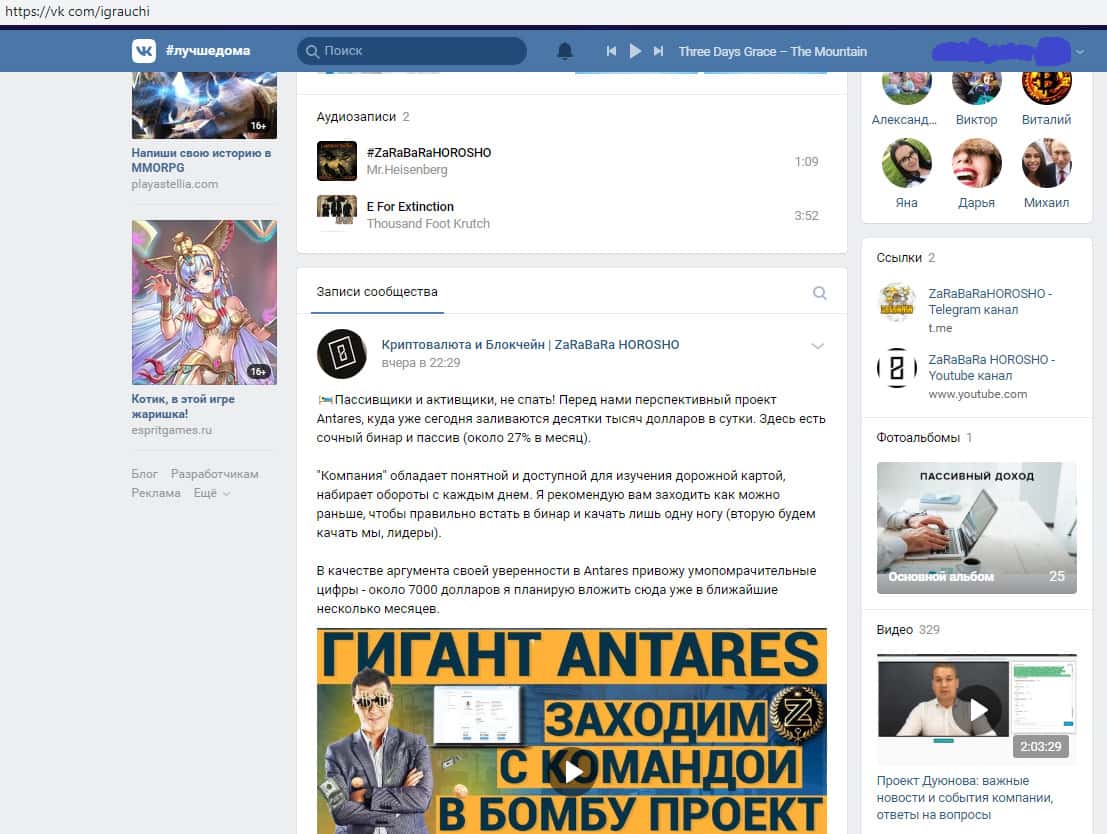Screen dimensions: 1107x834
Task: Open the notifications bell
Action: pos(565,51)
